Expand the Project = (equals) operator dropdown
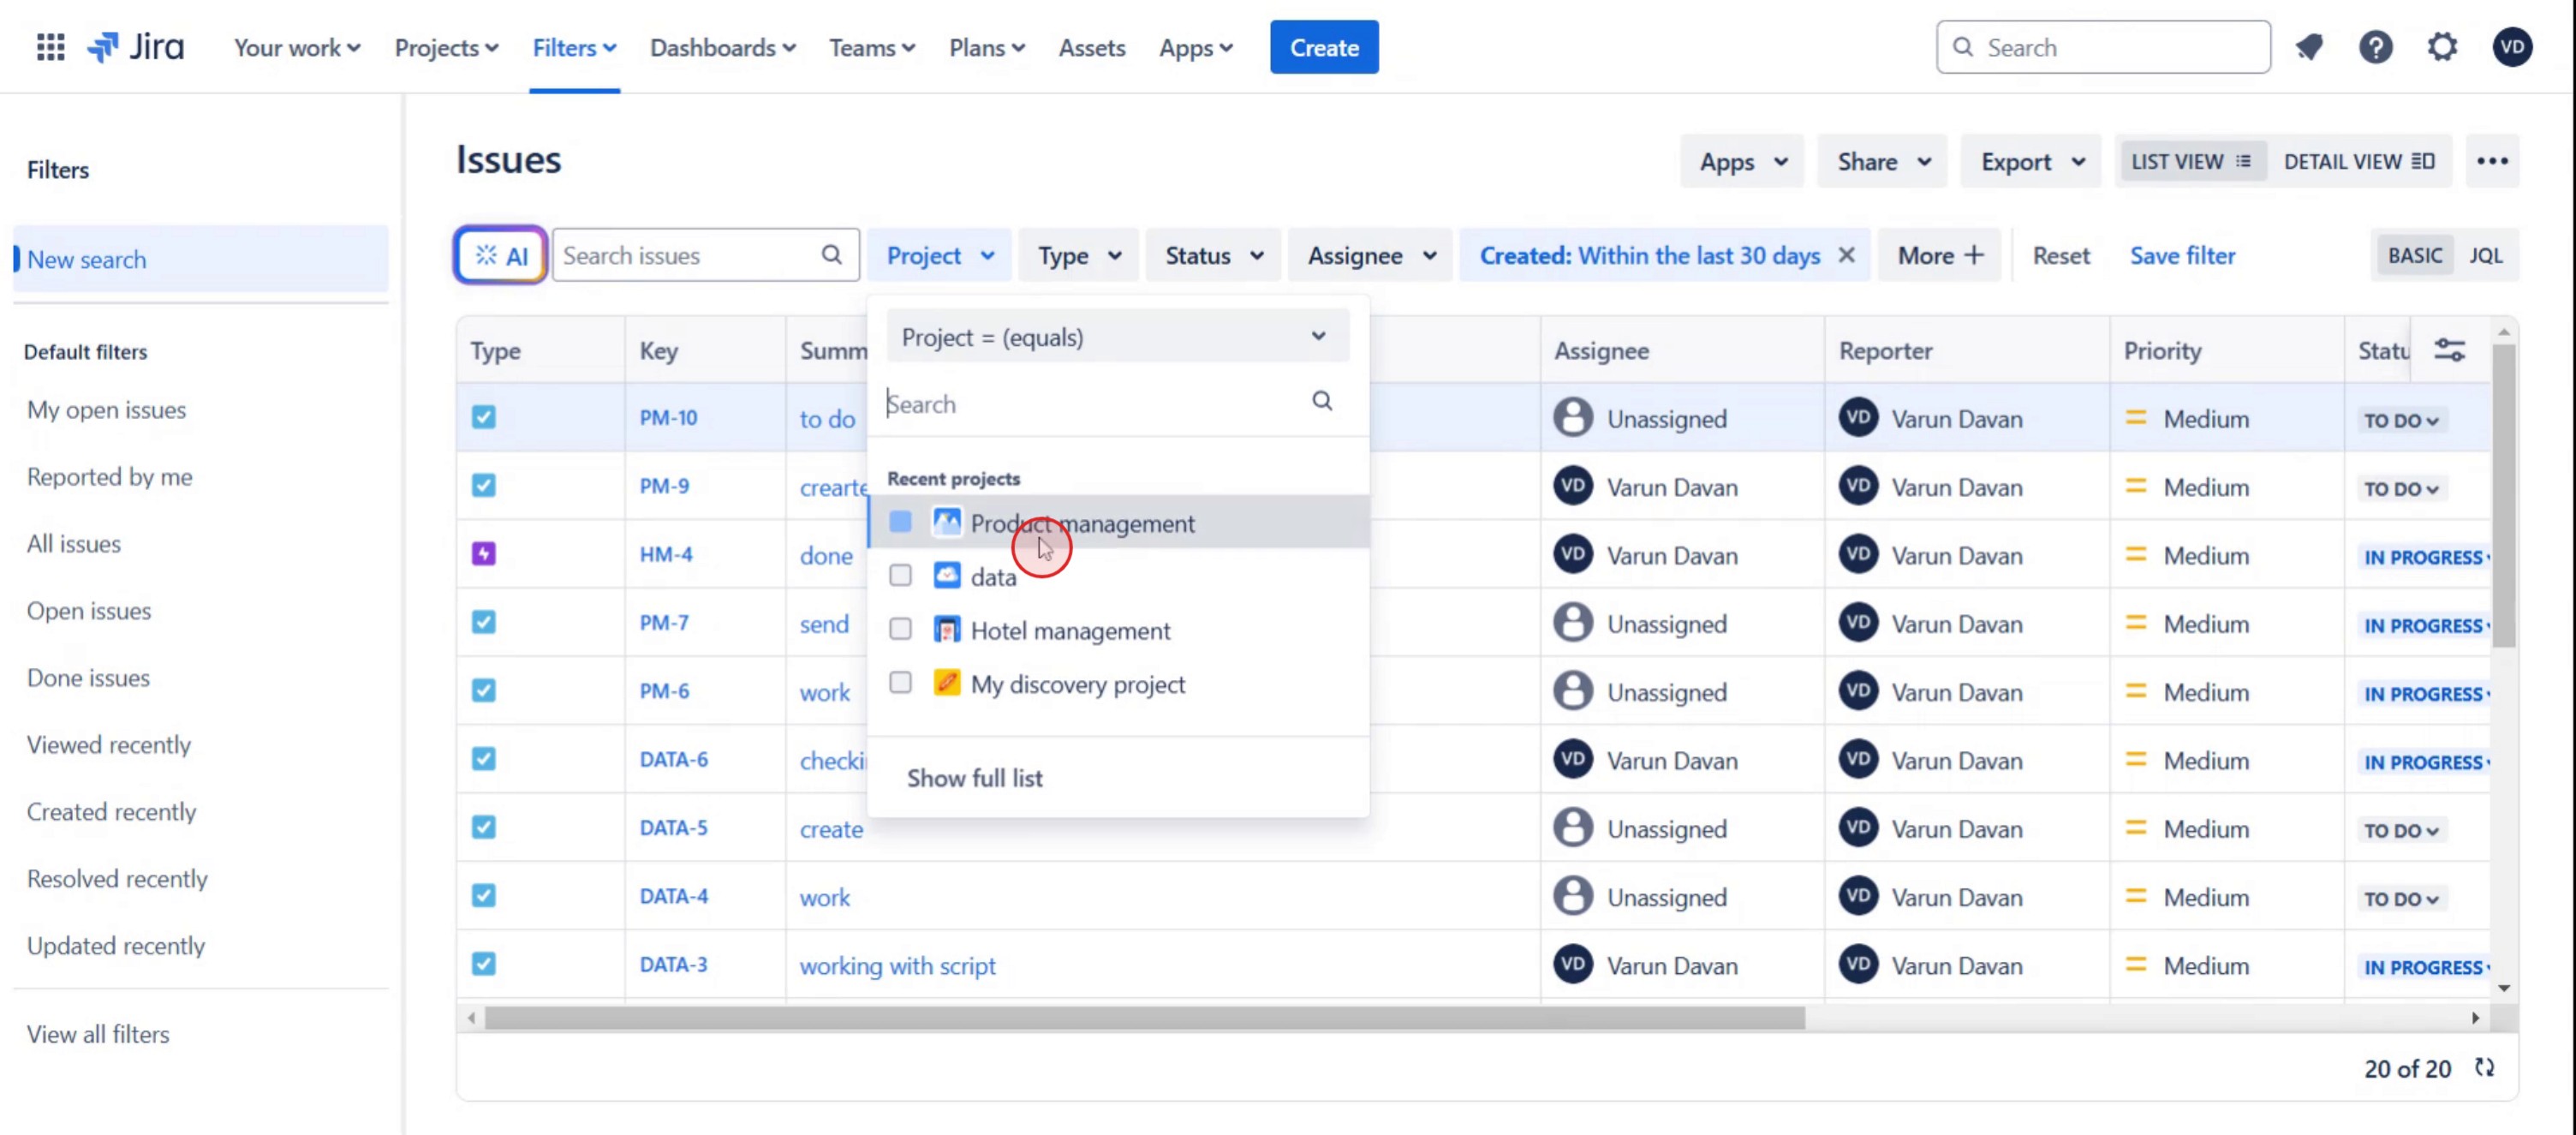Viewport: 2576px width, 1135px height. pyautogui.click(x=1116, y=337)
